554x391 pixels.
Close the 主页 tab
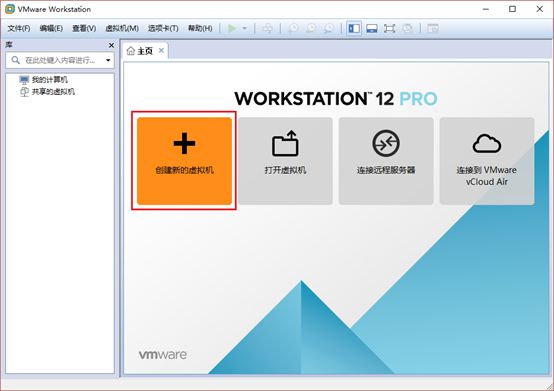pyautogui.click(x=161, y=51)
